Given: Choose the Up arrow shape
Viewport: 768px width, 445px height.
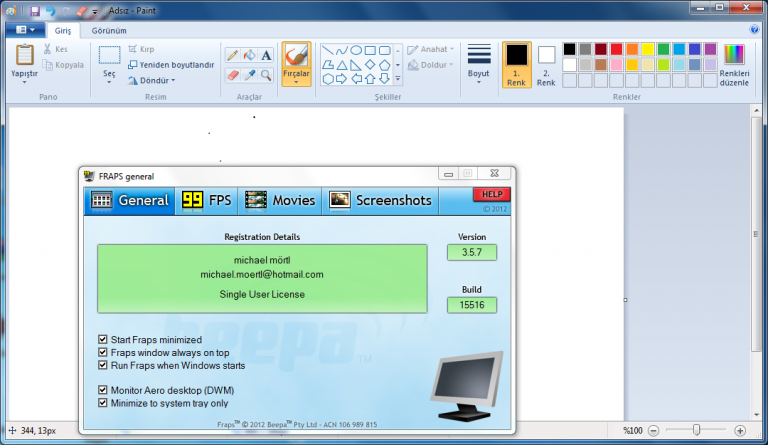Looking at the screenshot, I should (x=370, y=78).
